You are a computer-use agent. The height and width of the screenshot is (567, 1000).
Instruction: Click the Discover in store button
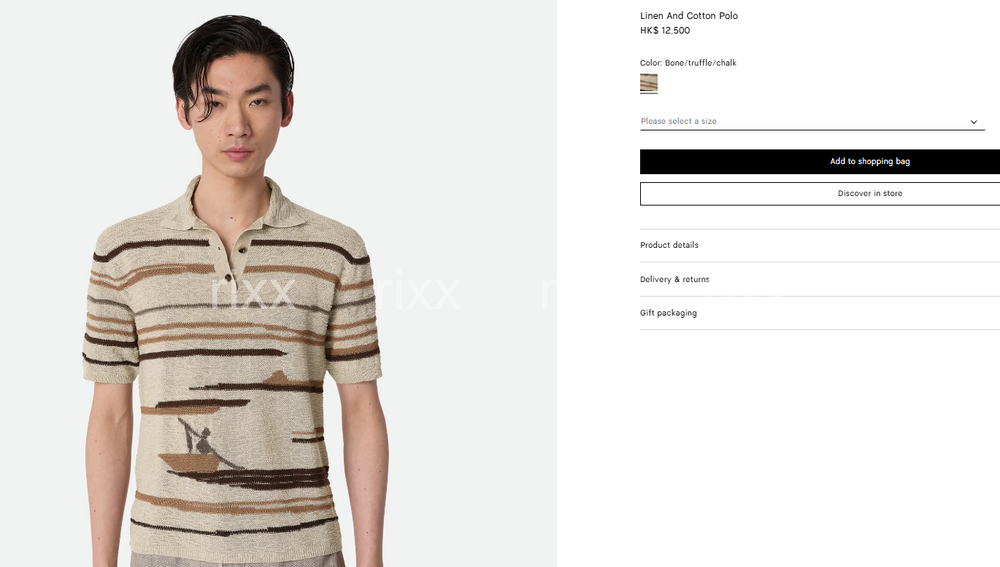coord(820,193)
